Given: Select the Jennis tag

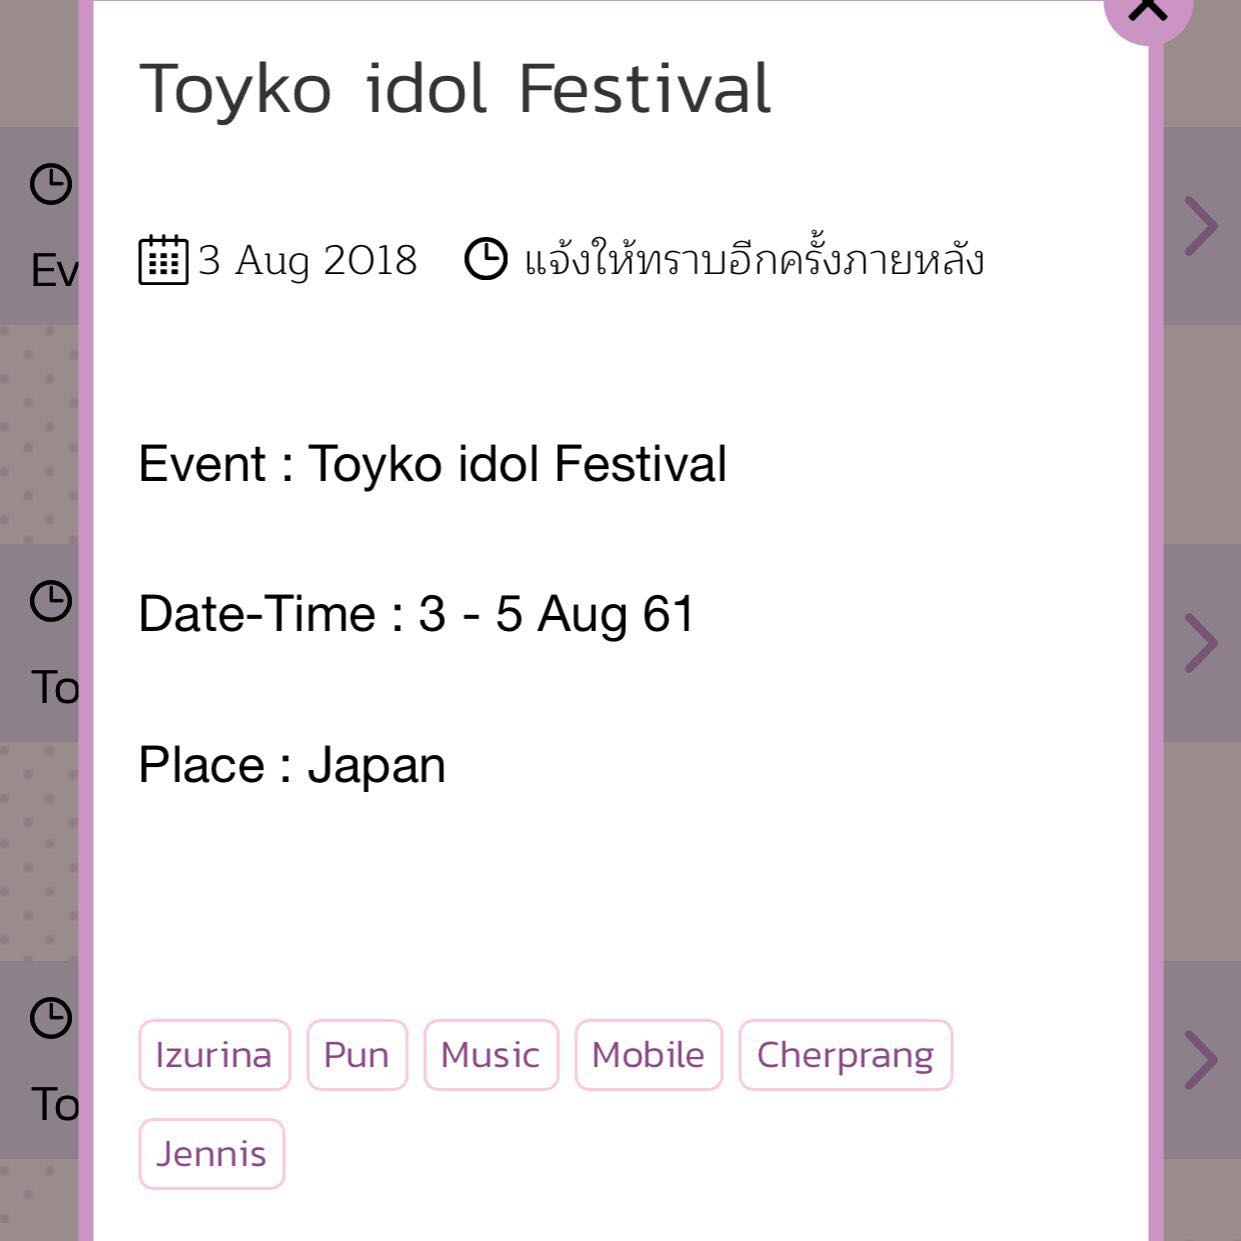Looking at the screenshot, I should (x=212, y=1154).
